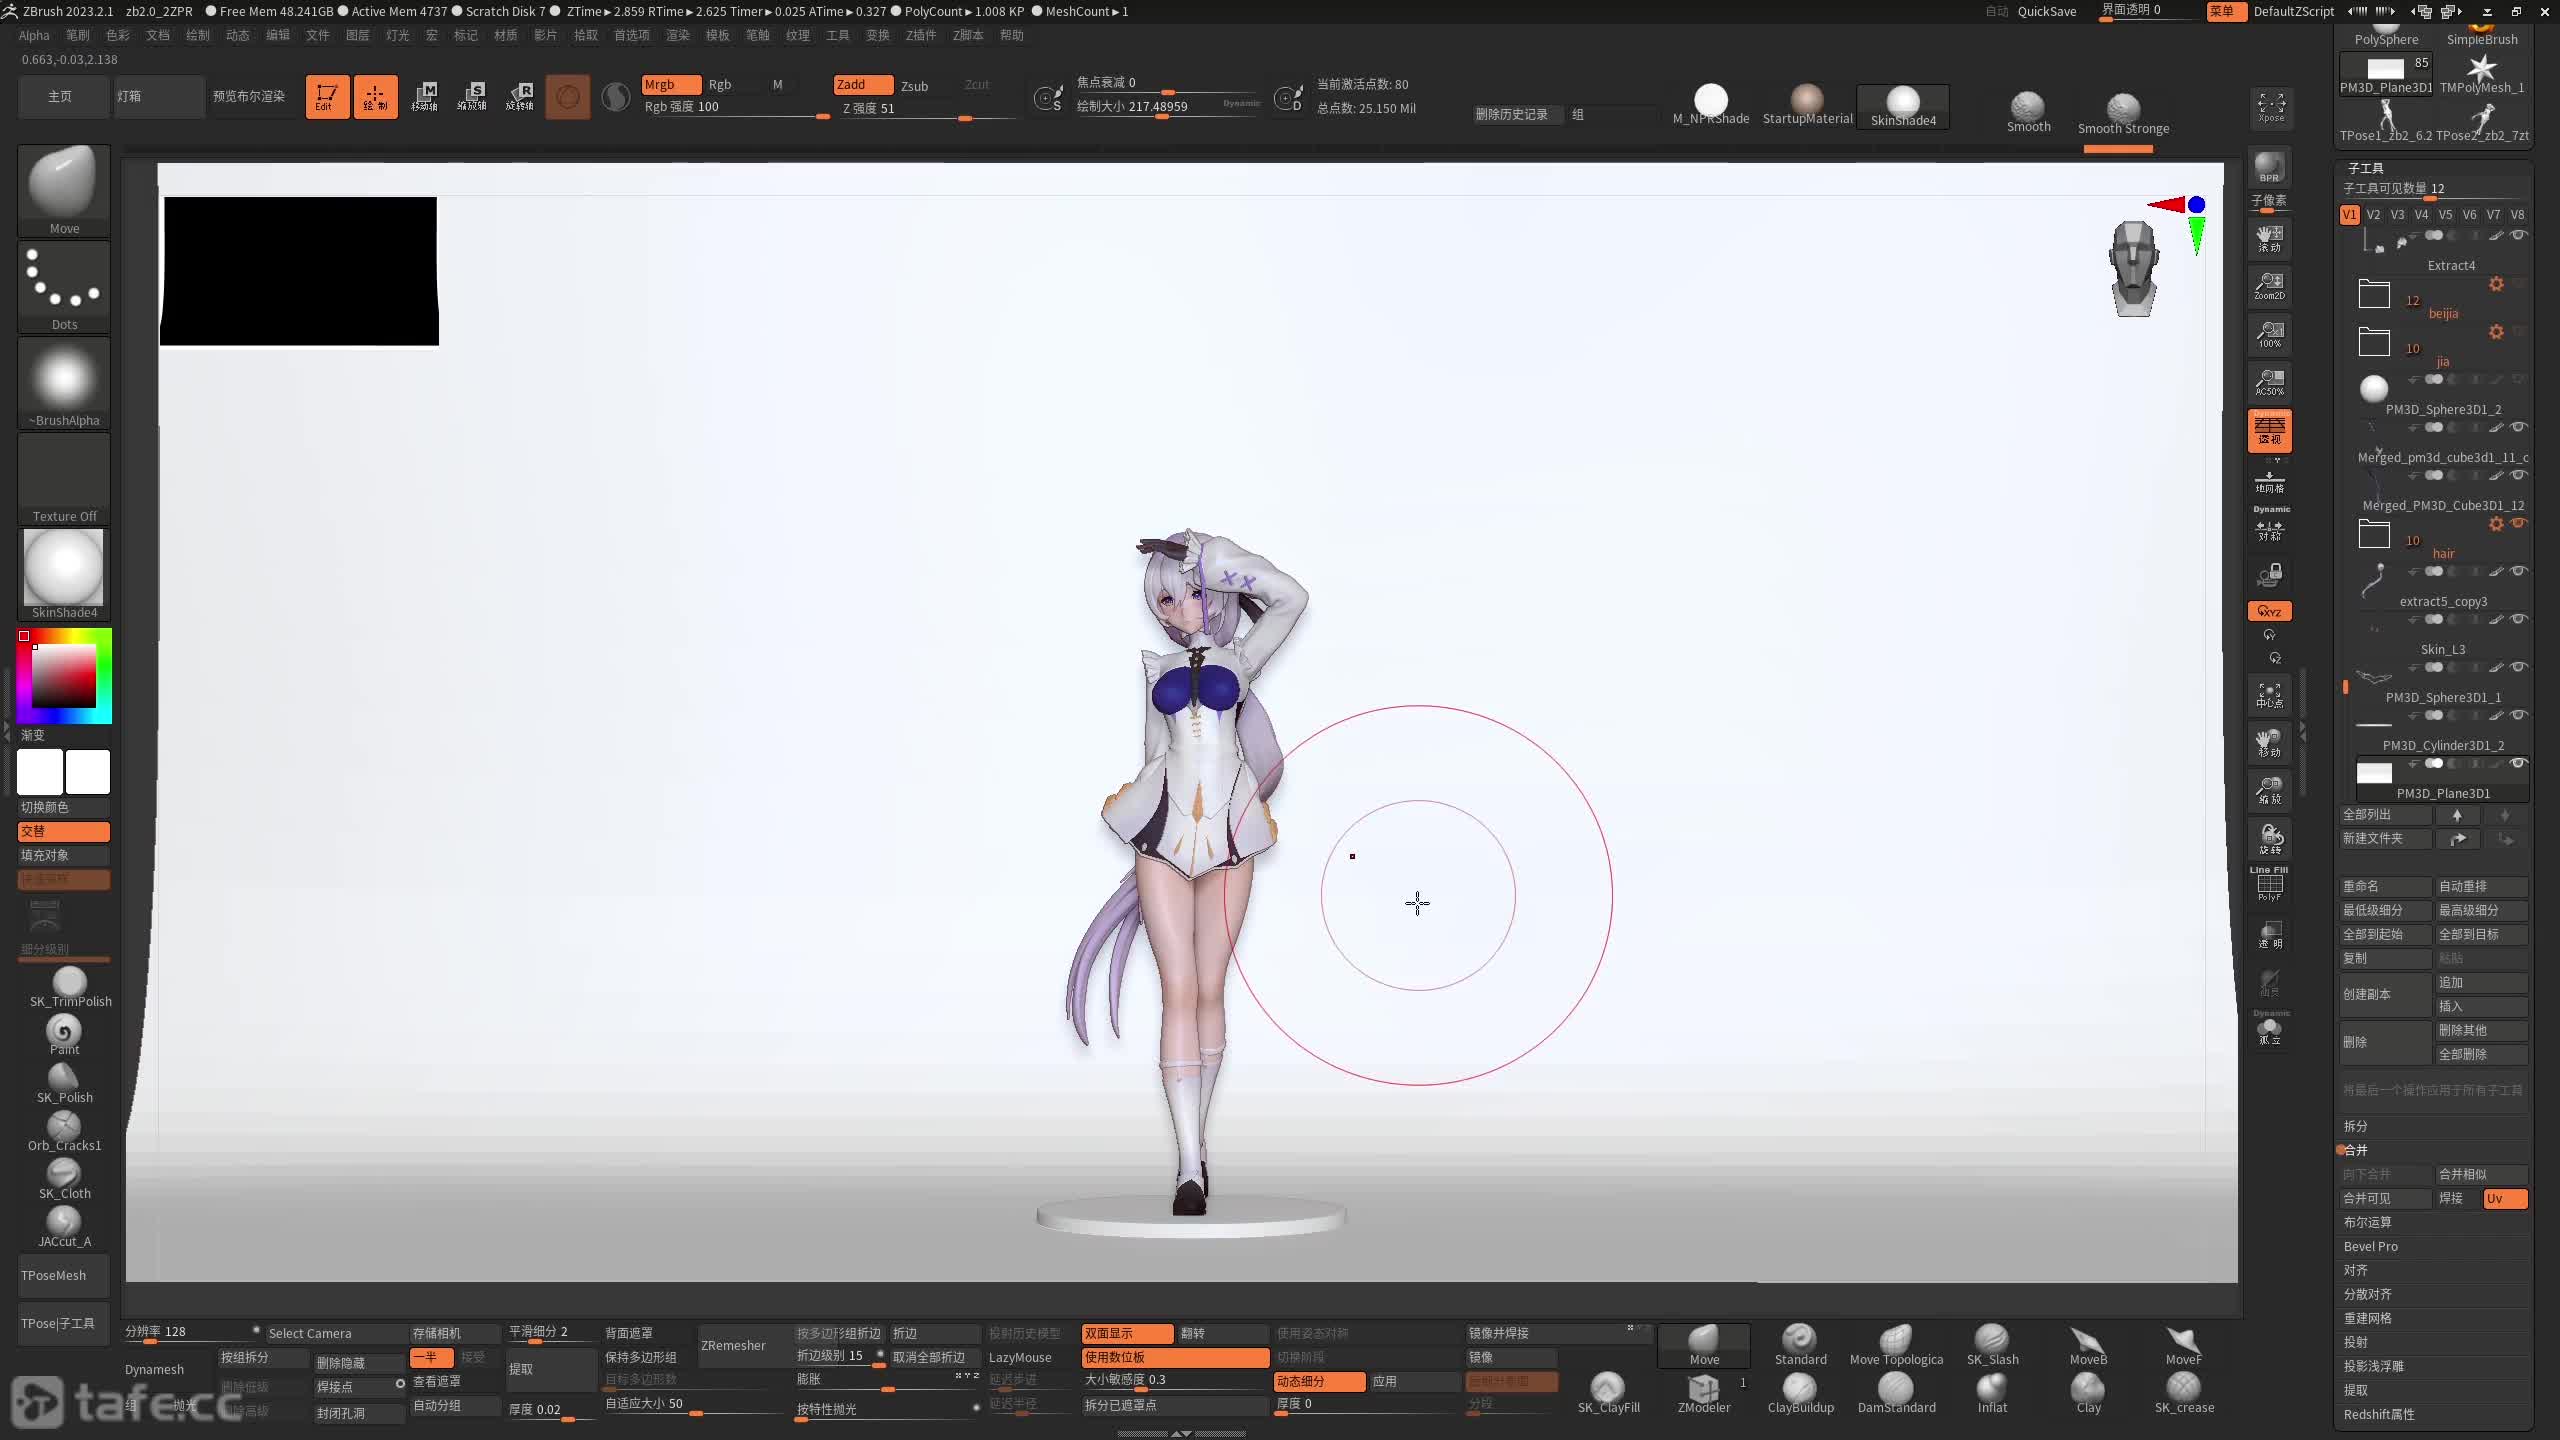Image resolution: width=2560 pixels, height=1440 pixels.
Task: Expand the Redshift属性 section
Action: coord(2380,1414)
